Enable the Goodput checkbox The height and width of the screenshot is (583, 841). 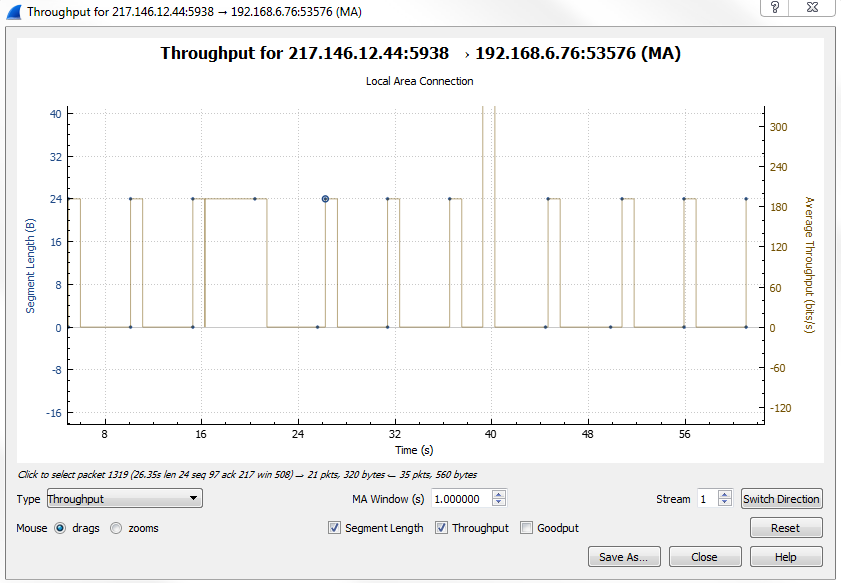[x=526, y=528]
